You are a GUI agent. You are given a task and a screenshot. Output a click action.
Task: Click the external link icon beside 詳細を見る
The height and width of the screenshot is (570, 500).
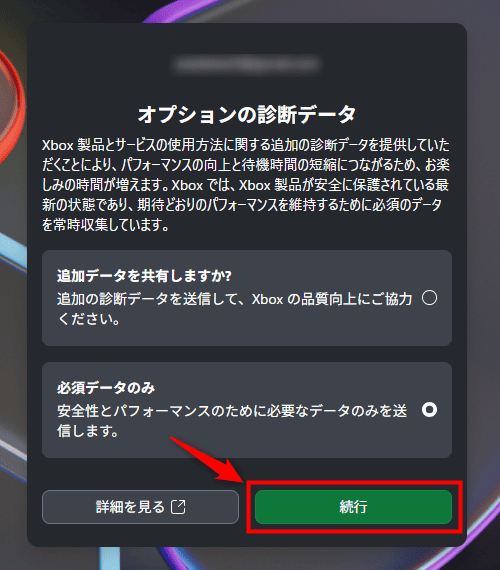pyautogui.click(x=178, y=507)
